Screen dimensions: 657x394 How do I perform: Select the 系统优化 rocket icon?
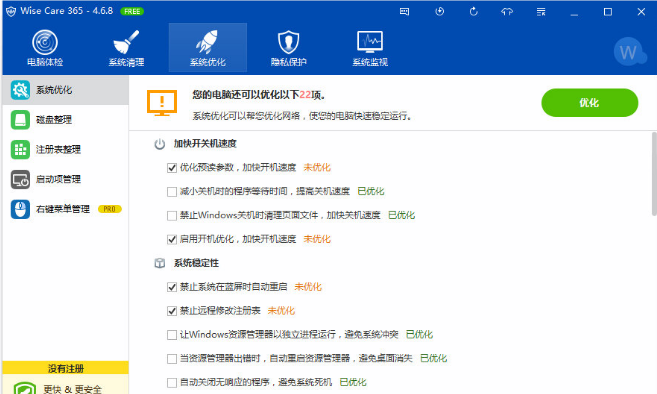click(x=207, y=42)
